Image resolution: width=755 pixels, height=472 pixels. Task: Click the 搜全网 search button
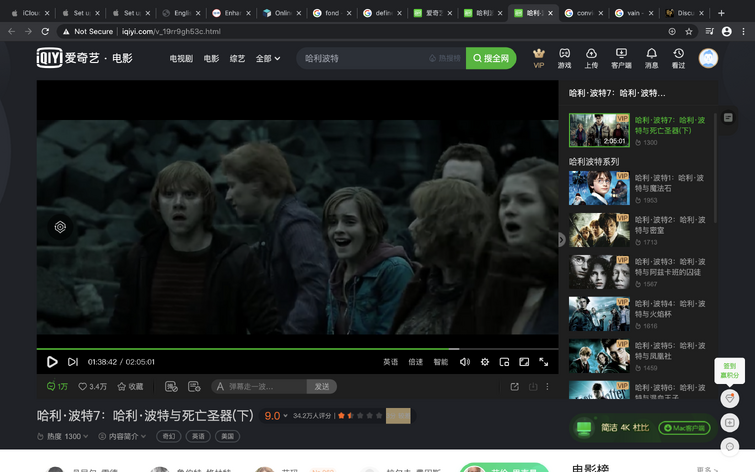491,58
